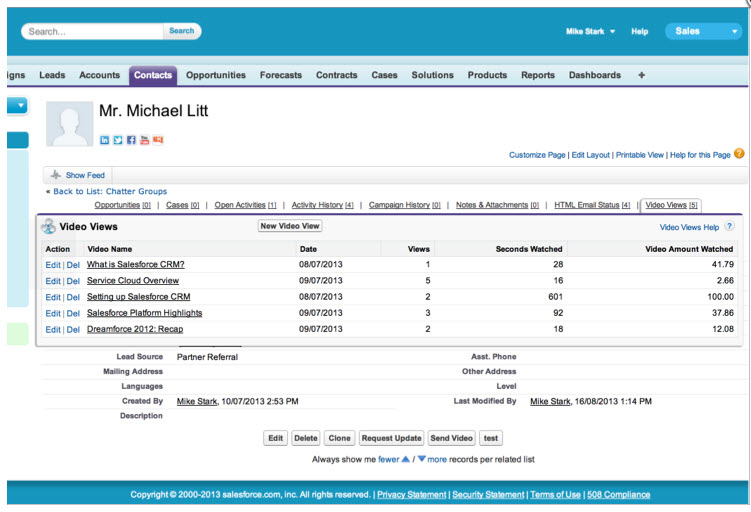The height and width of the screenshot is (512, 751).
Task: Click the plus icon for all tabs
Action: click(x=641, y=75)
